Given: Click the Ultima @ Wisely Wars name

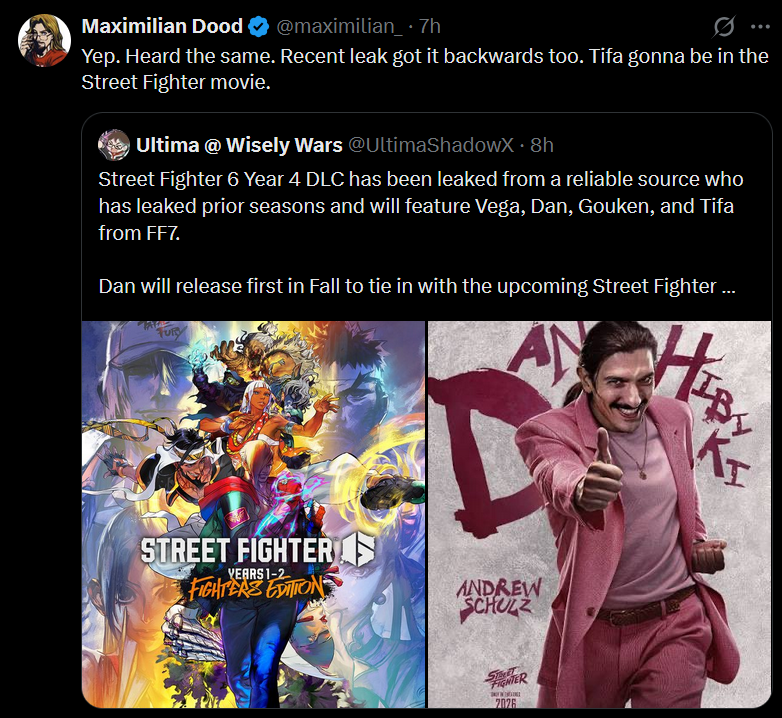Looking at the screenshot, I should coord(239,145).
